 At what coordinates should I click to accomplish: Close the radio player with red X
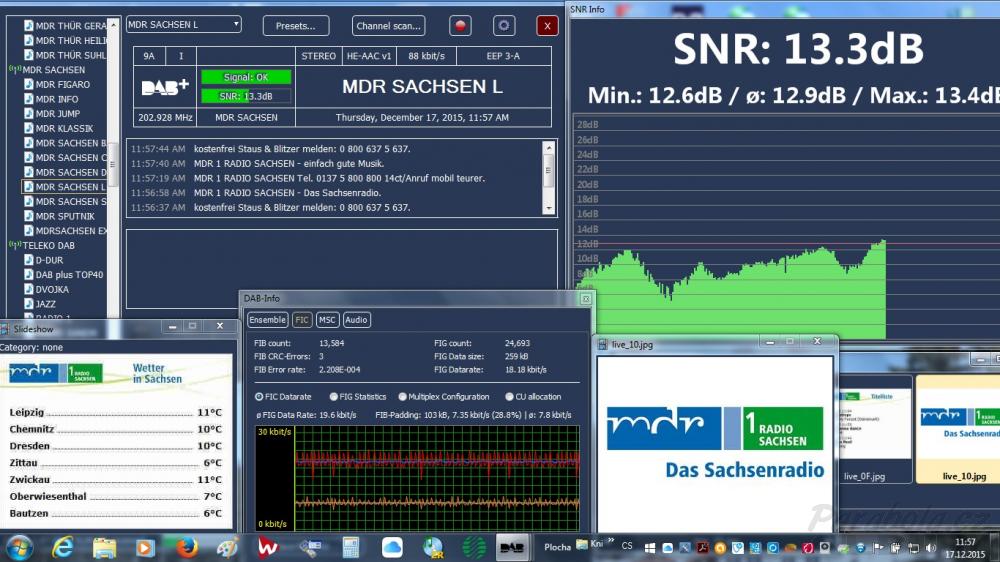click(547, 26)
